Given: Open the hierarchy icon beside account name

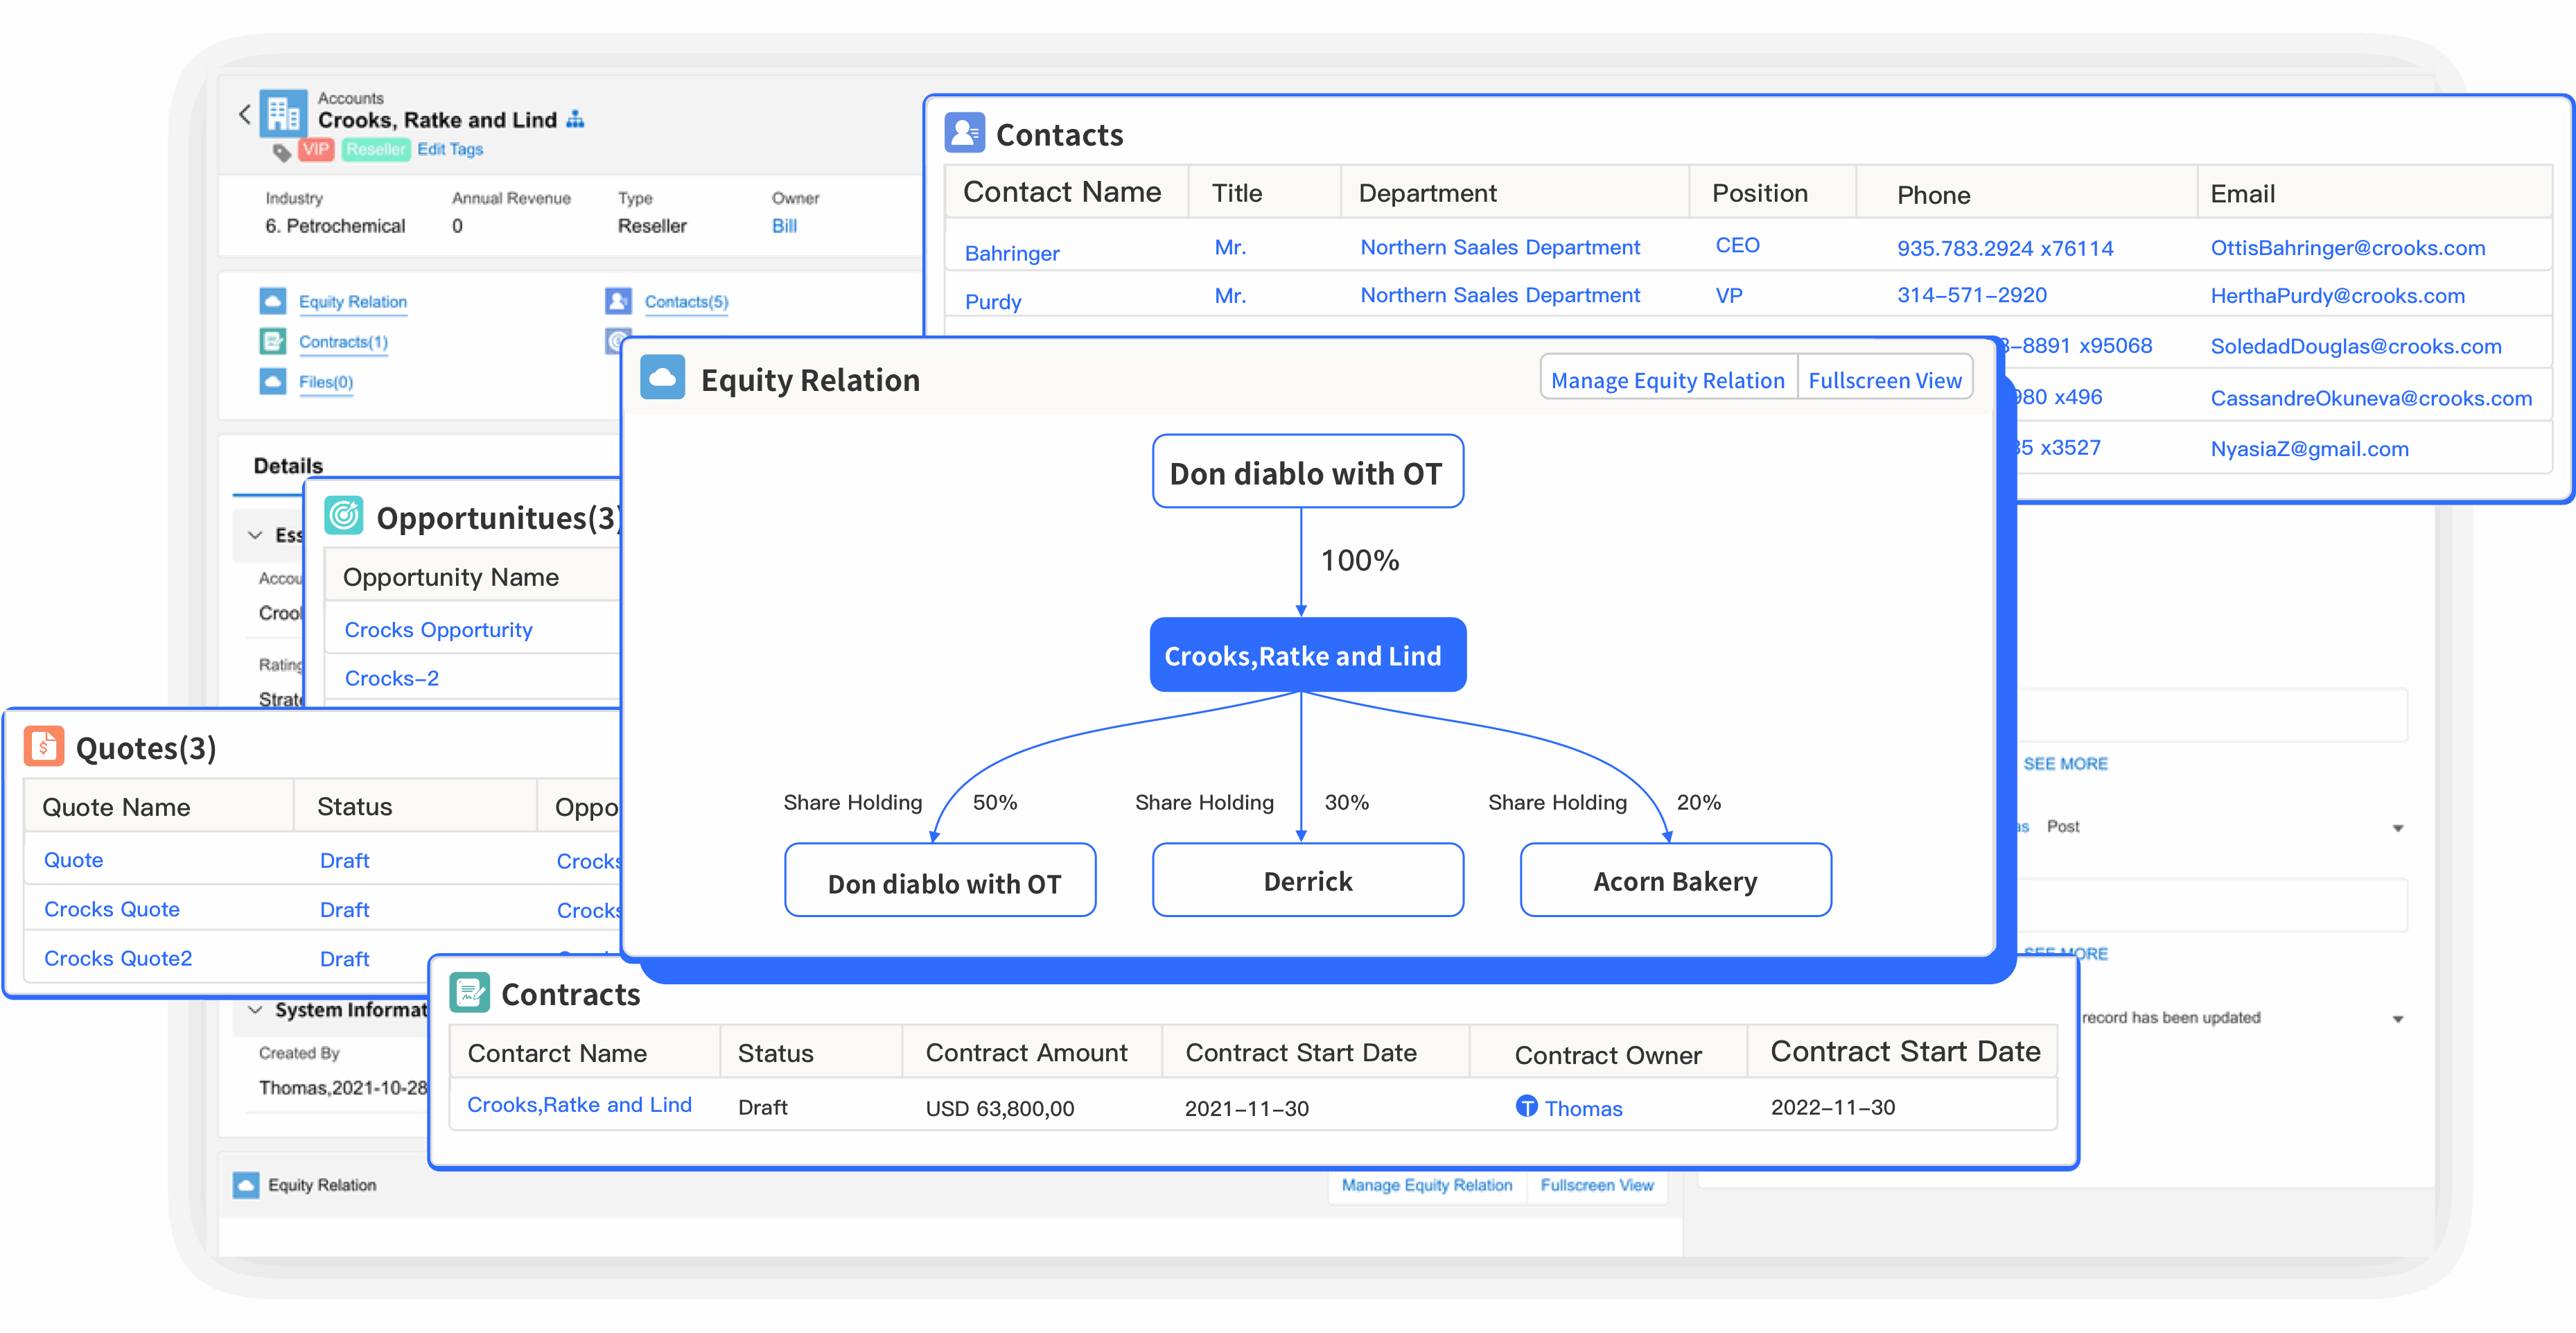Looking at the screenshot, I should tap(575, 120).
